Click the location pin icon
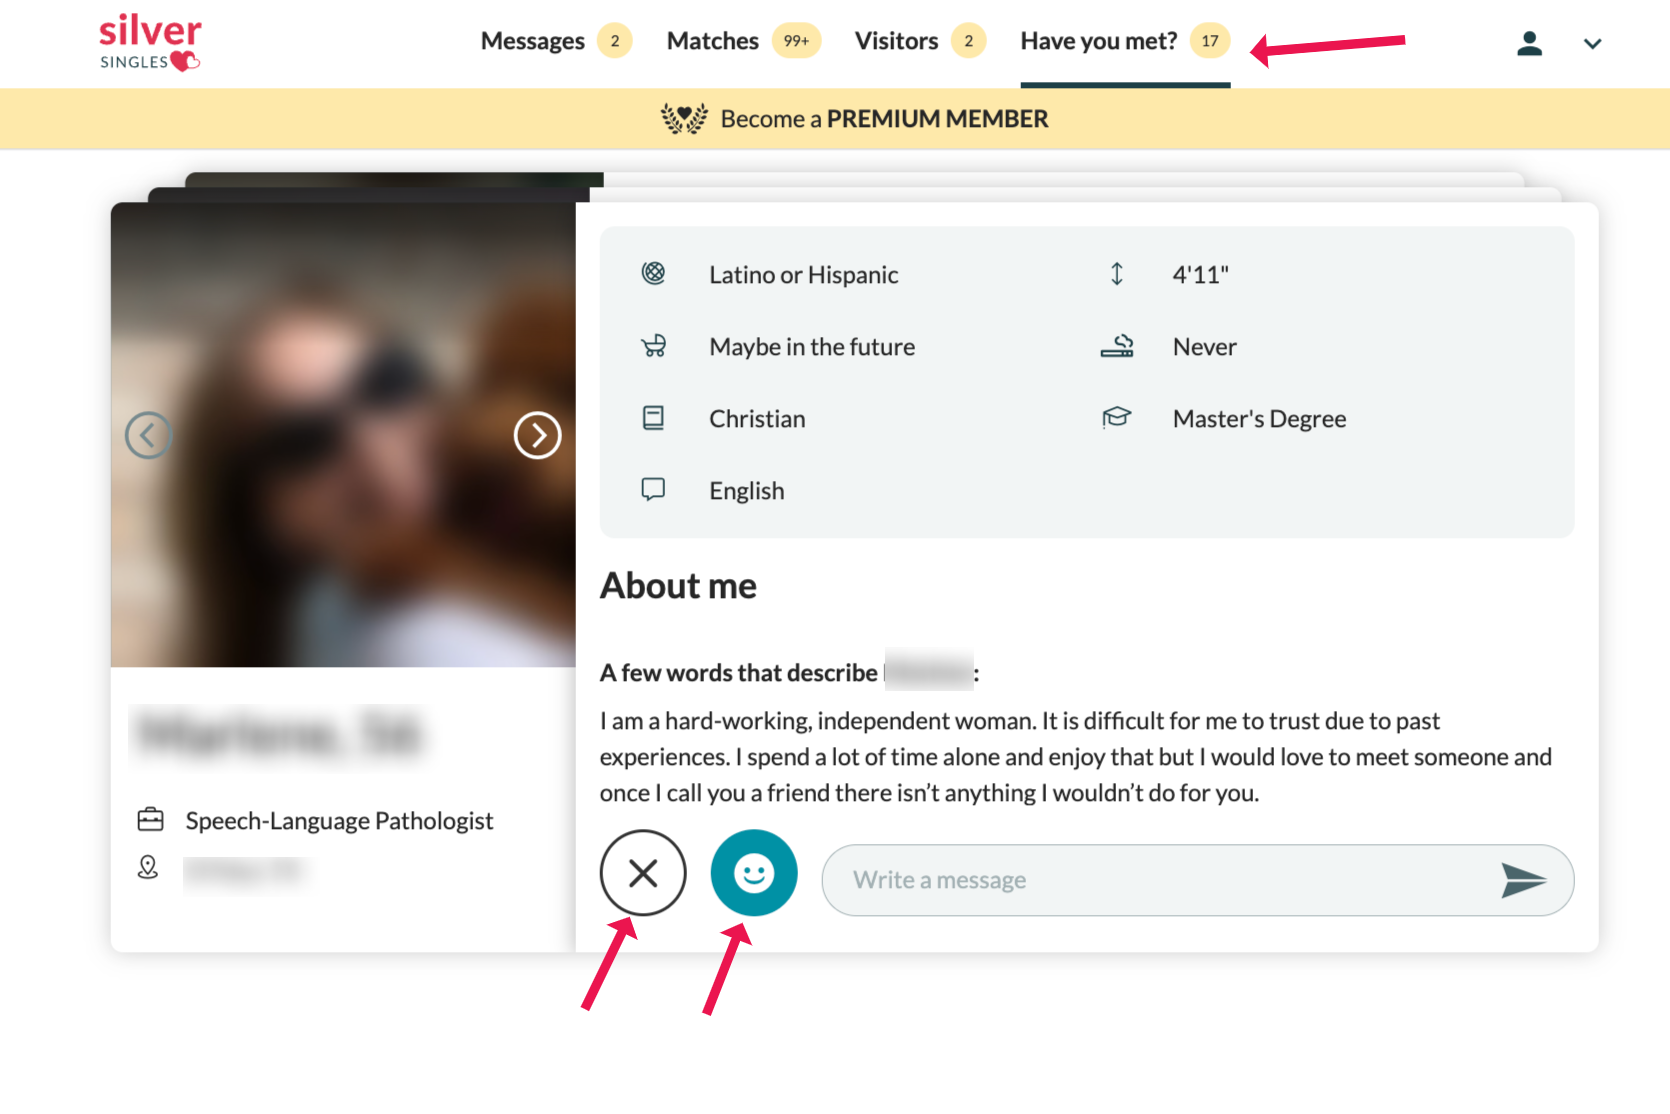Screen dimensions: 1670x1114 pyautogui.click(x=148, y=867)
